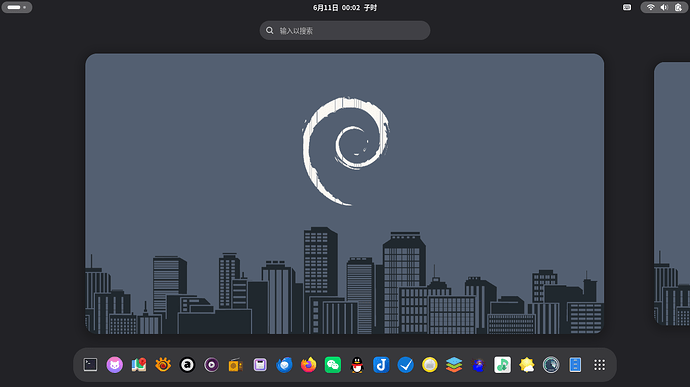The image size is (690, 387).
Task: Toggle the Activities workspace indicator pill
Action: tap(17, 7)
